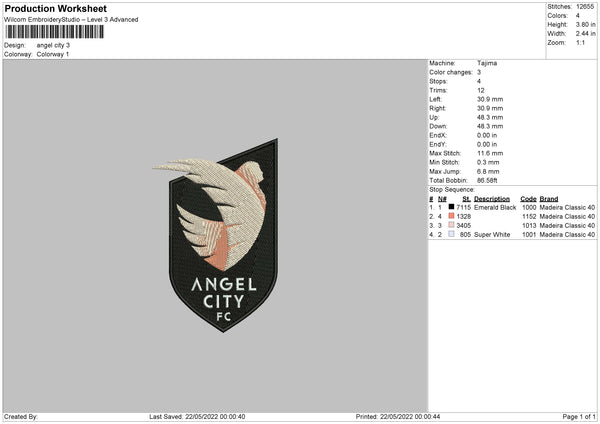Click 'Madeira Classic 40' in the Emerald Black row
The width and height of the screenshot is (600, 424).
(x=567, y=207)
